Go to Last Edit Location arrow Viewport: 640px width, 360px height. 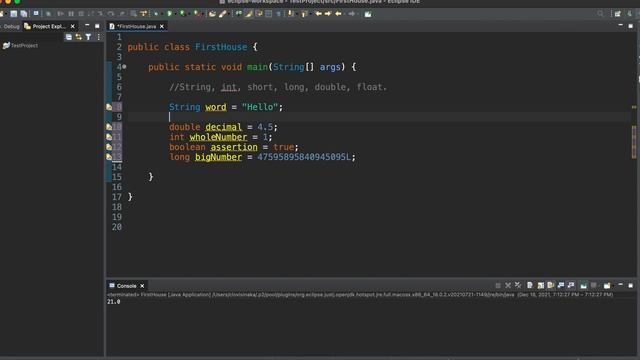tap(318, 14)
